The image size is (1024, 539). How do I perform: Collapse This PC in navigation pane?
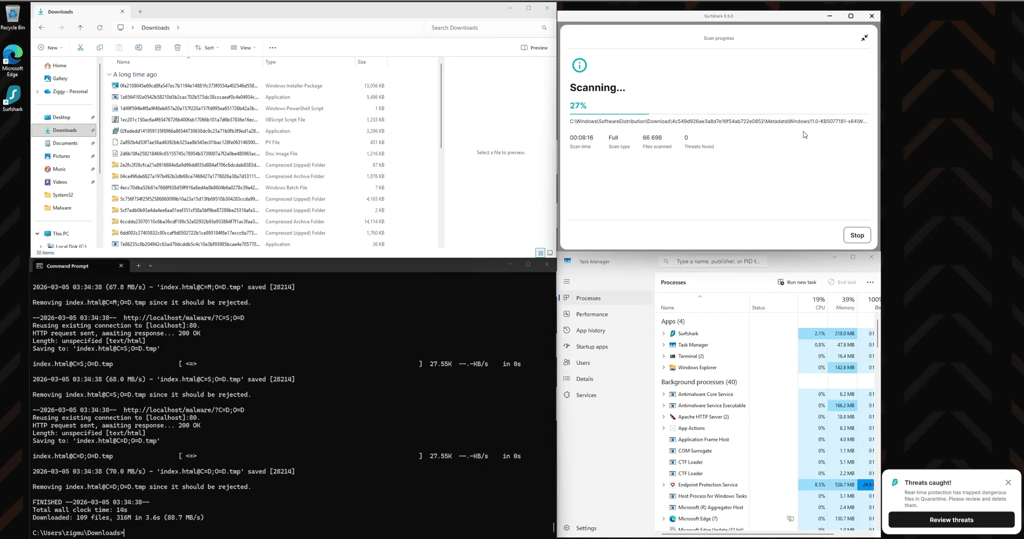(38, 233)
